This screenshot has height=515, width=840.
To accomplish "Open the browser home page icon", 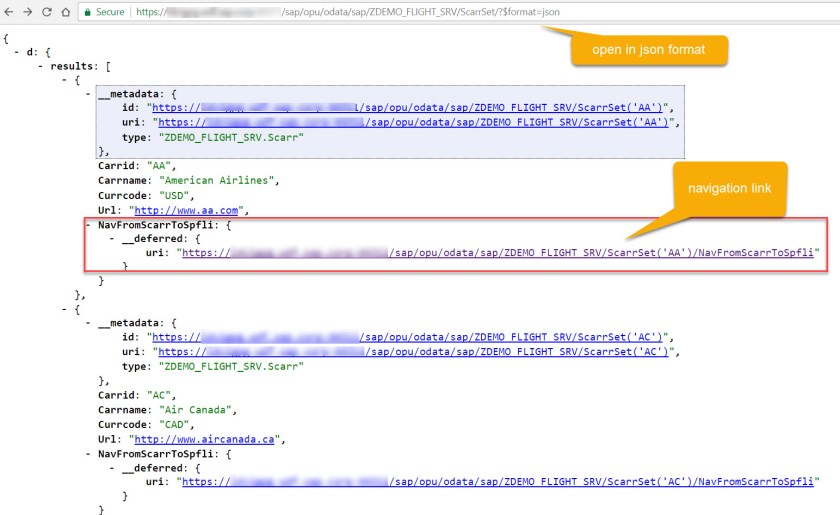I will click(x=65, y=12).
